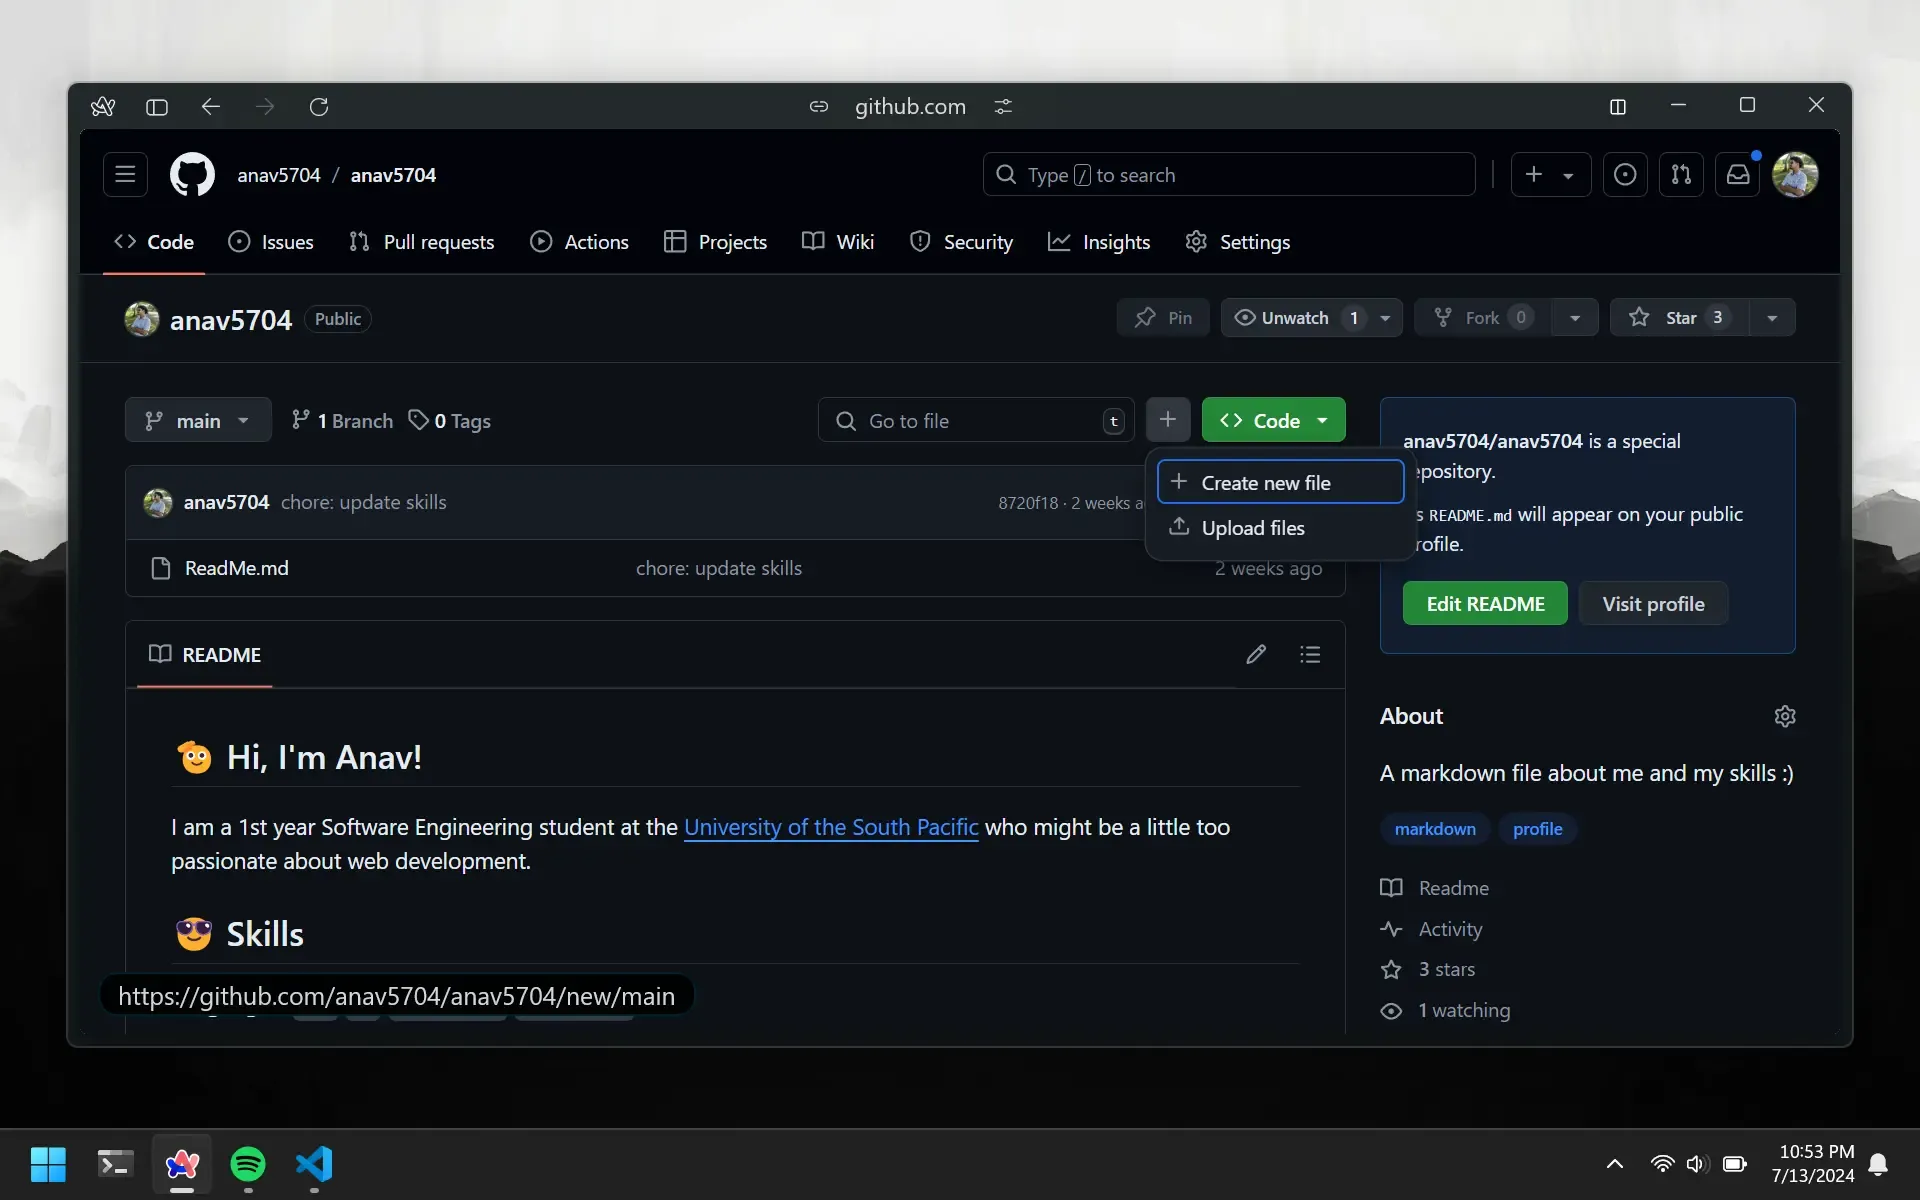Open the Security tab
Screen dimensions: 1920x1200
point(961,242)
